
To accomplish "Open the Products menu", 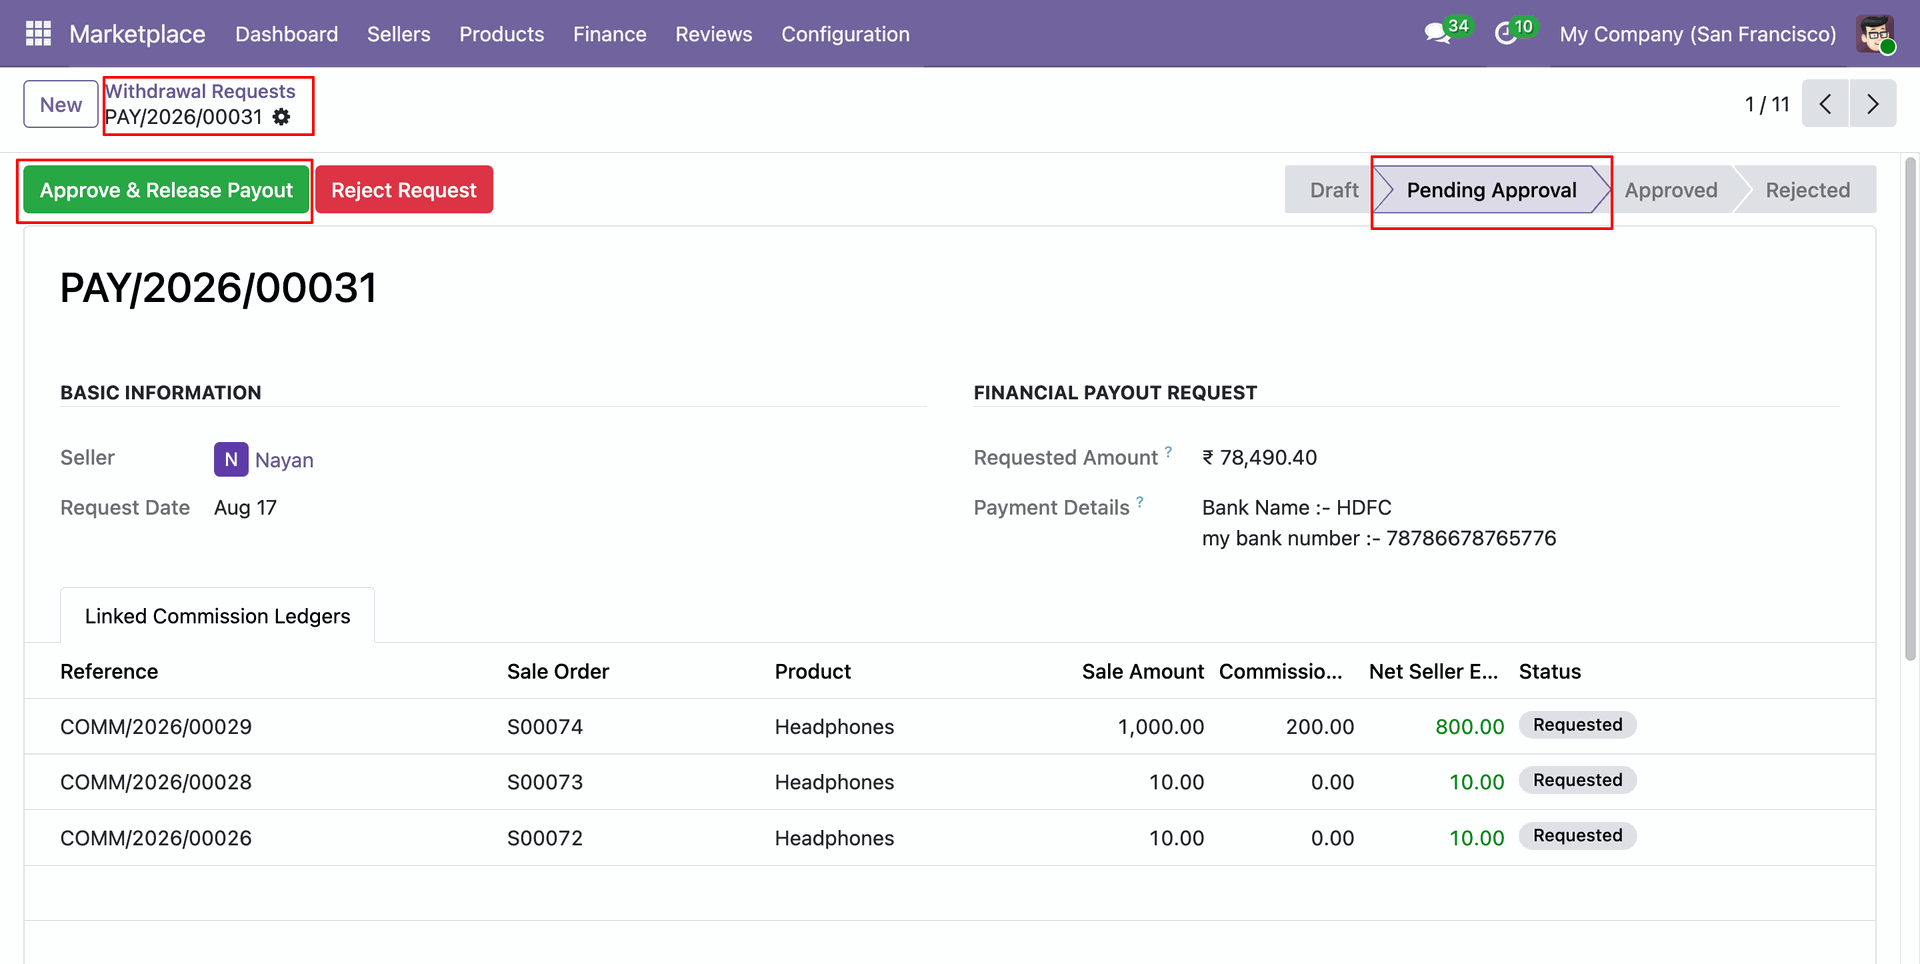I will [502, 34].
